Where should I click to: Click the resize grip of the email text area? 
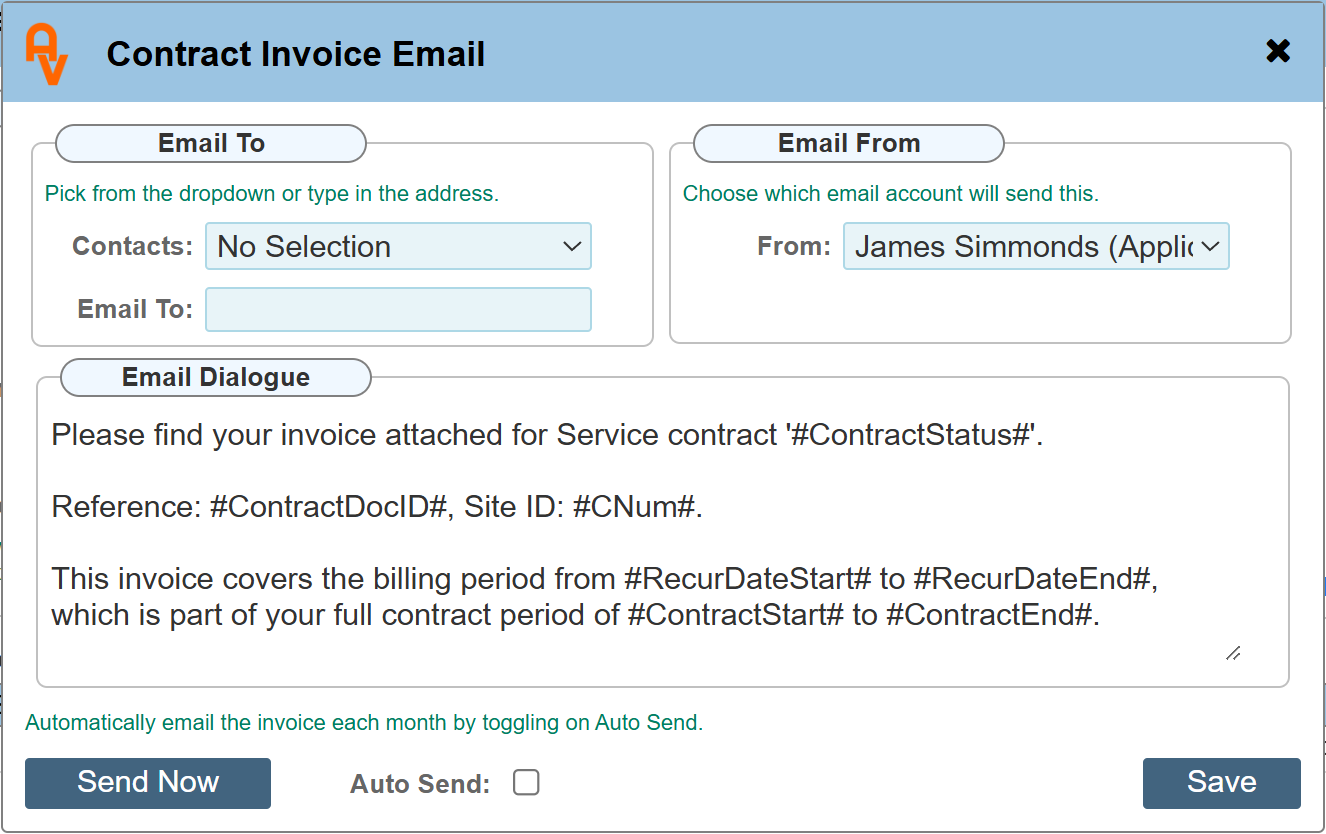click(x=1233, y=653)
